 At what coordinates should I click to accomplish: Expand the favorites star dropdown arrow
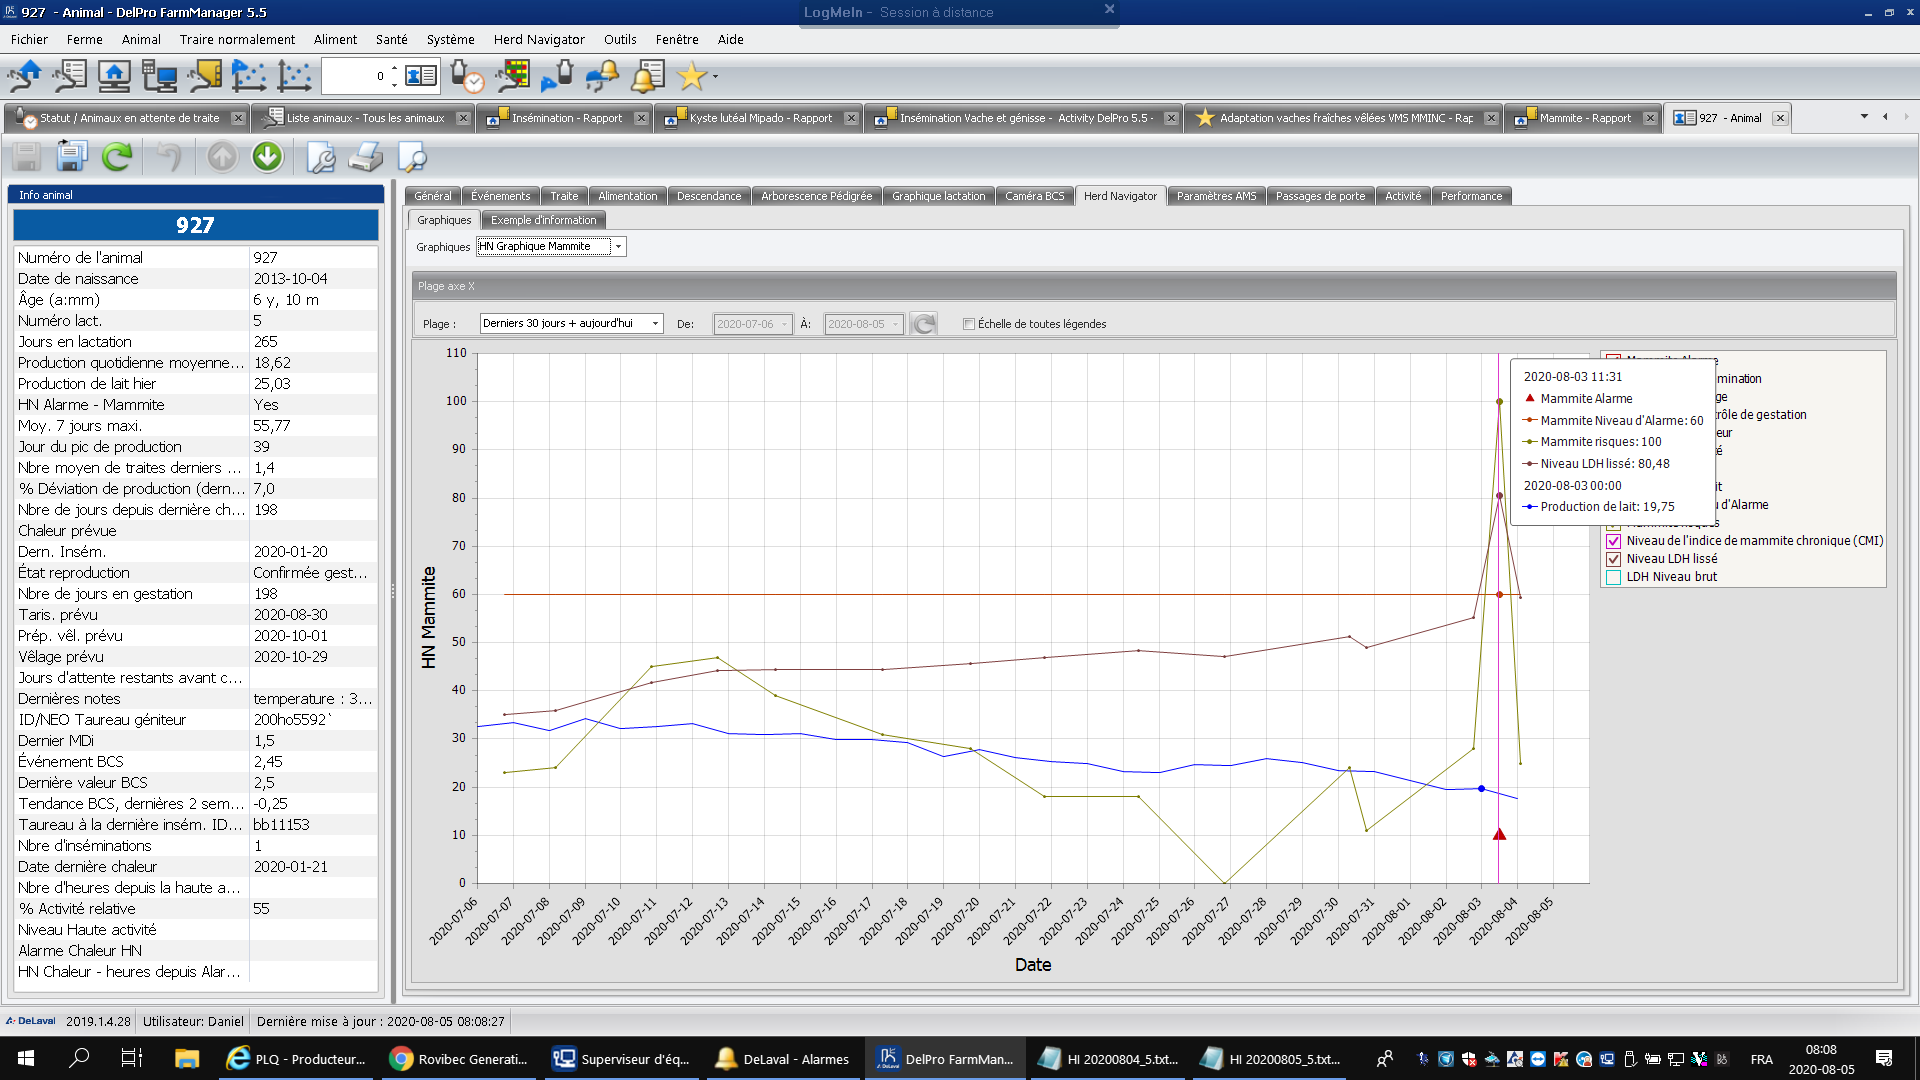click(715, 76)
